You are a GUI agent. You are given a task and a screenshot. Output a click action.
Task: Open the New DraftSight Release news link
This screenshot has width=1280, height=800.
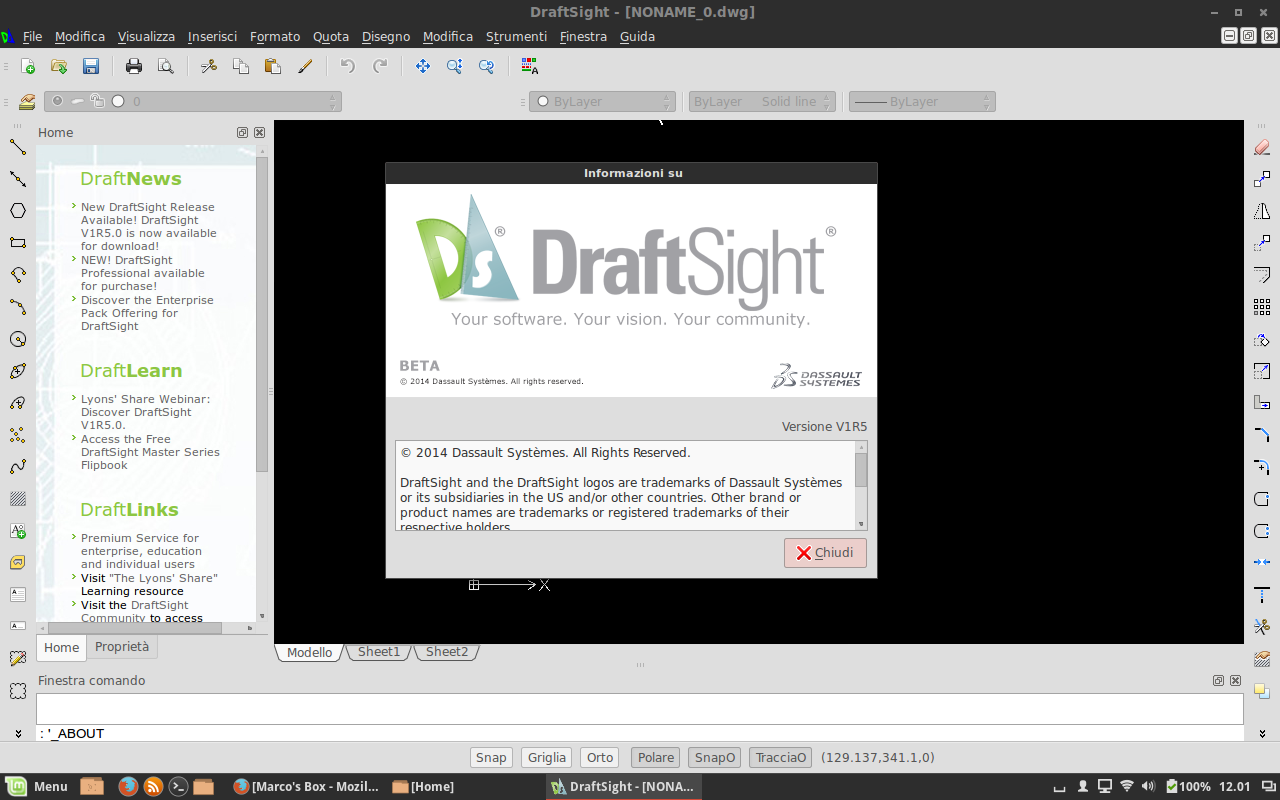(x=148, y=226)
